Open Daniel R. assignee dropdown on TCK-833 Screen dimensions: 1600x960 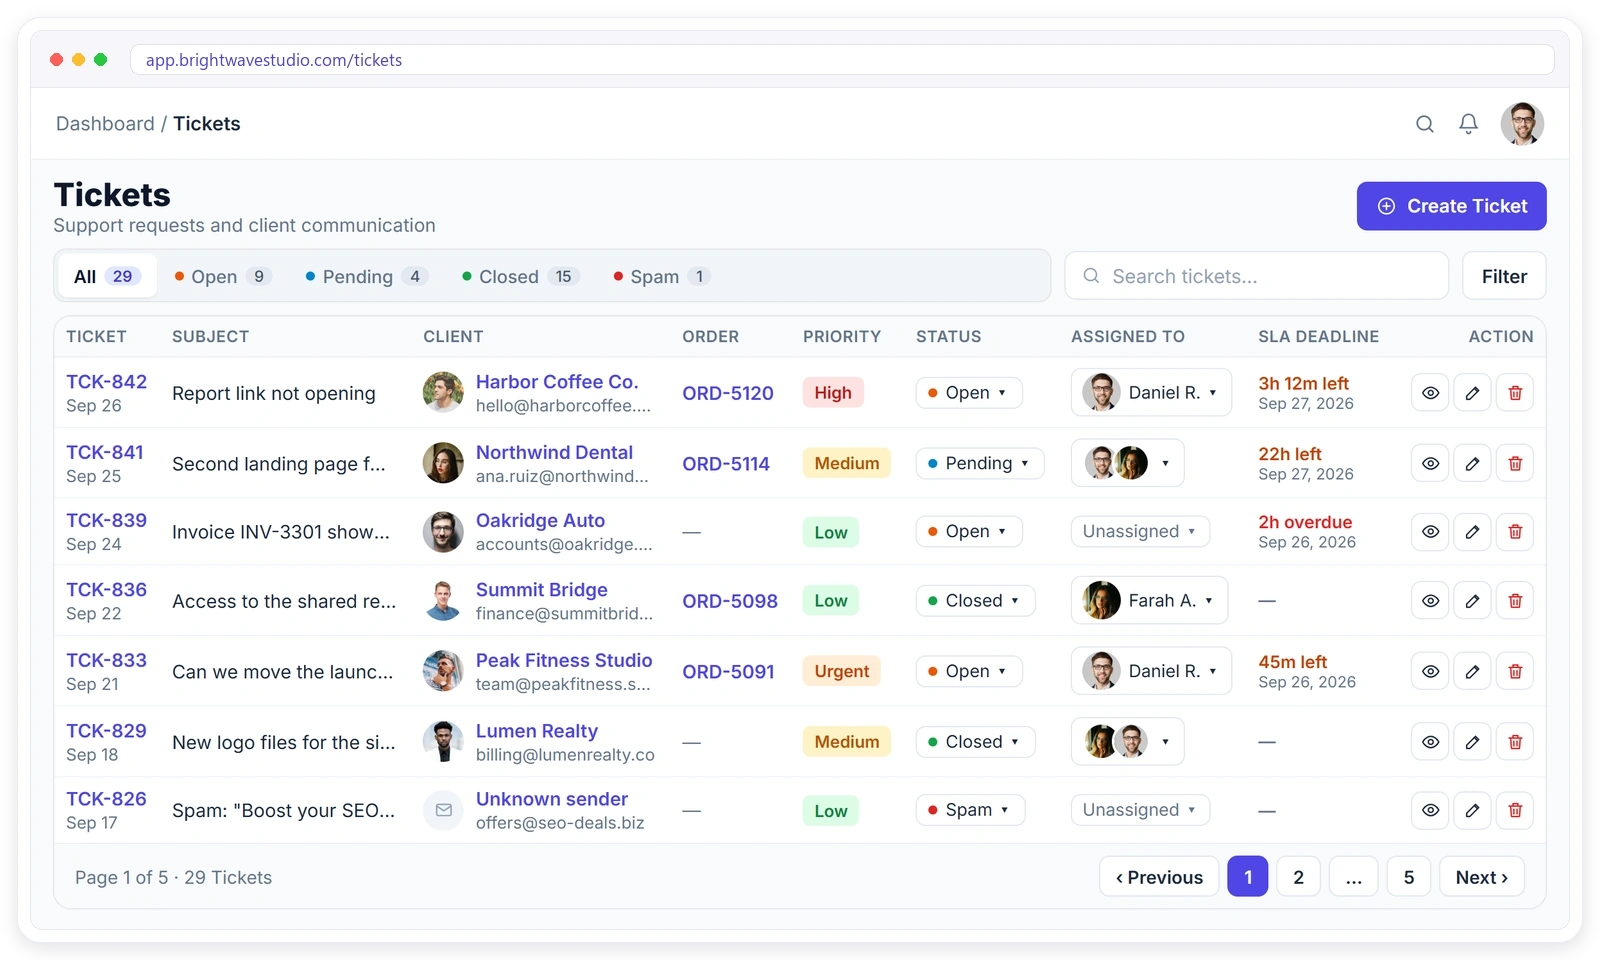pos(1151,672)
